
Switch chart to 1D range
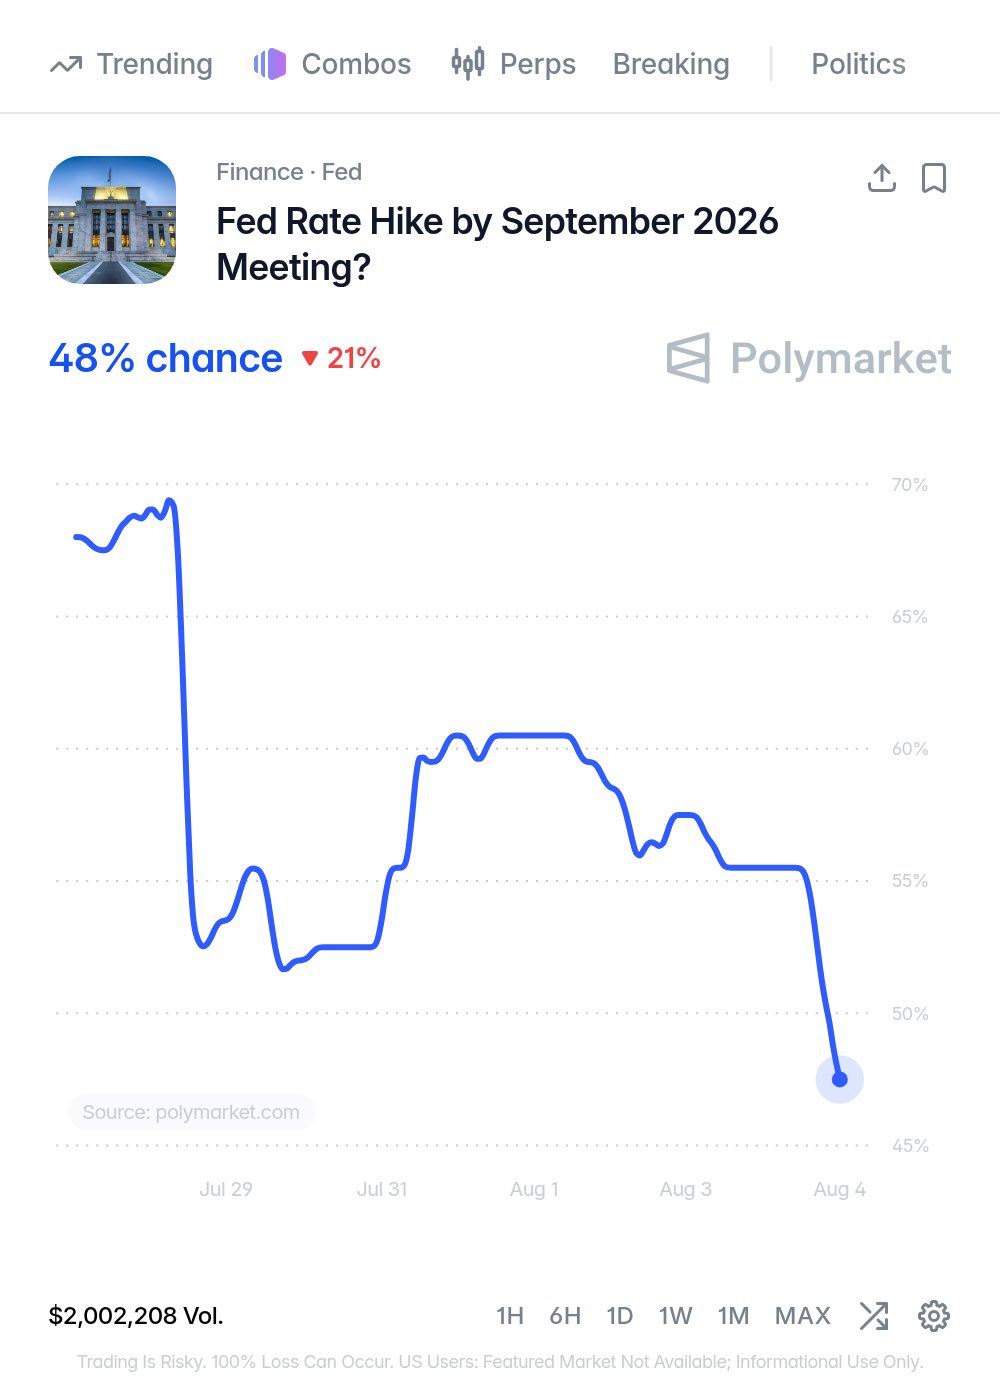(x=620, y=1316)
